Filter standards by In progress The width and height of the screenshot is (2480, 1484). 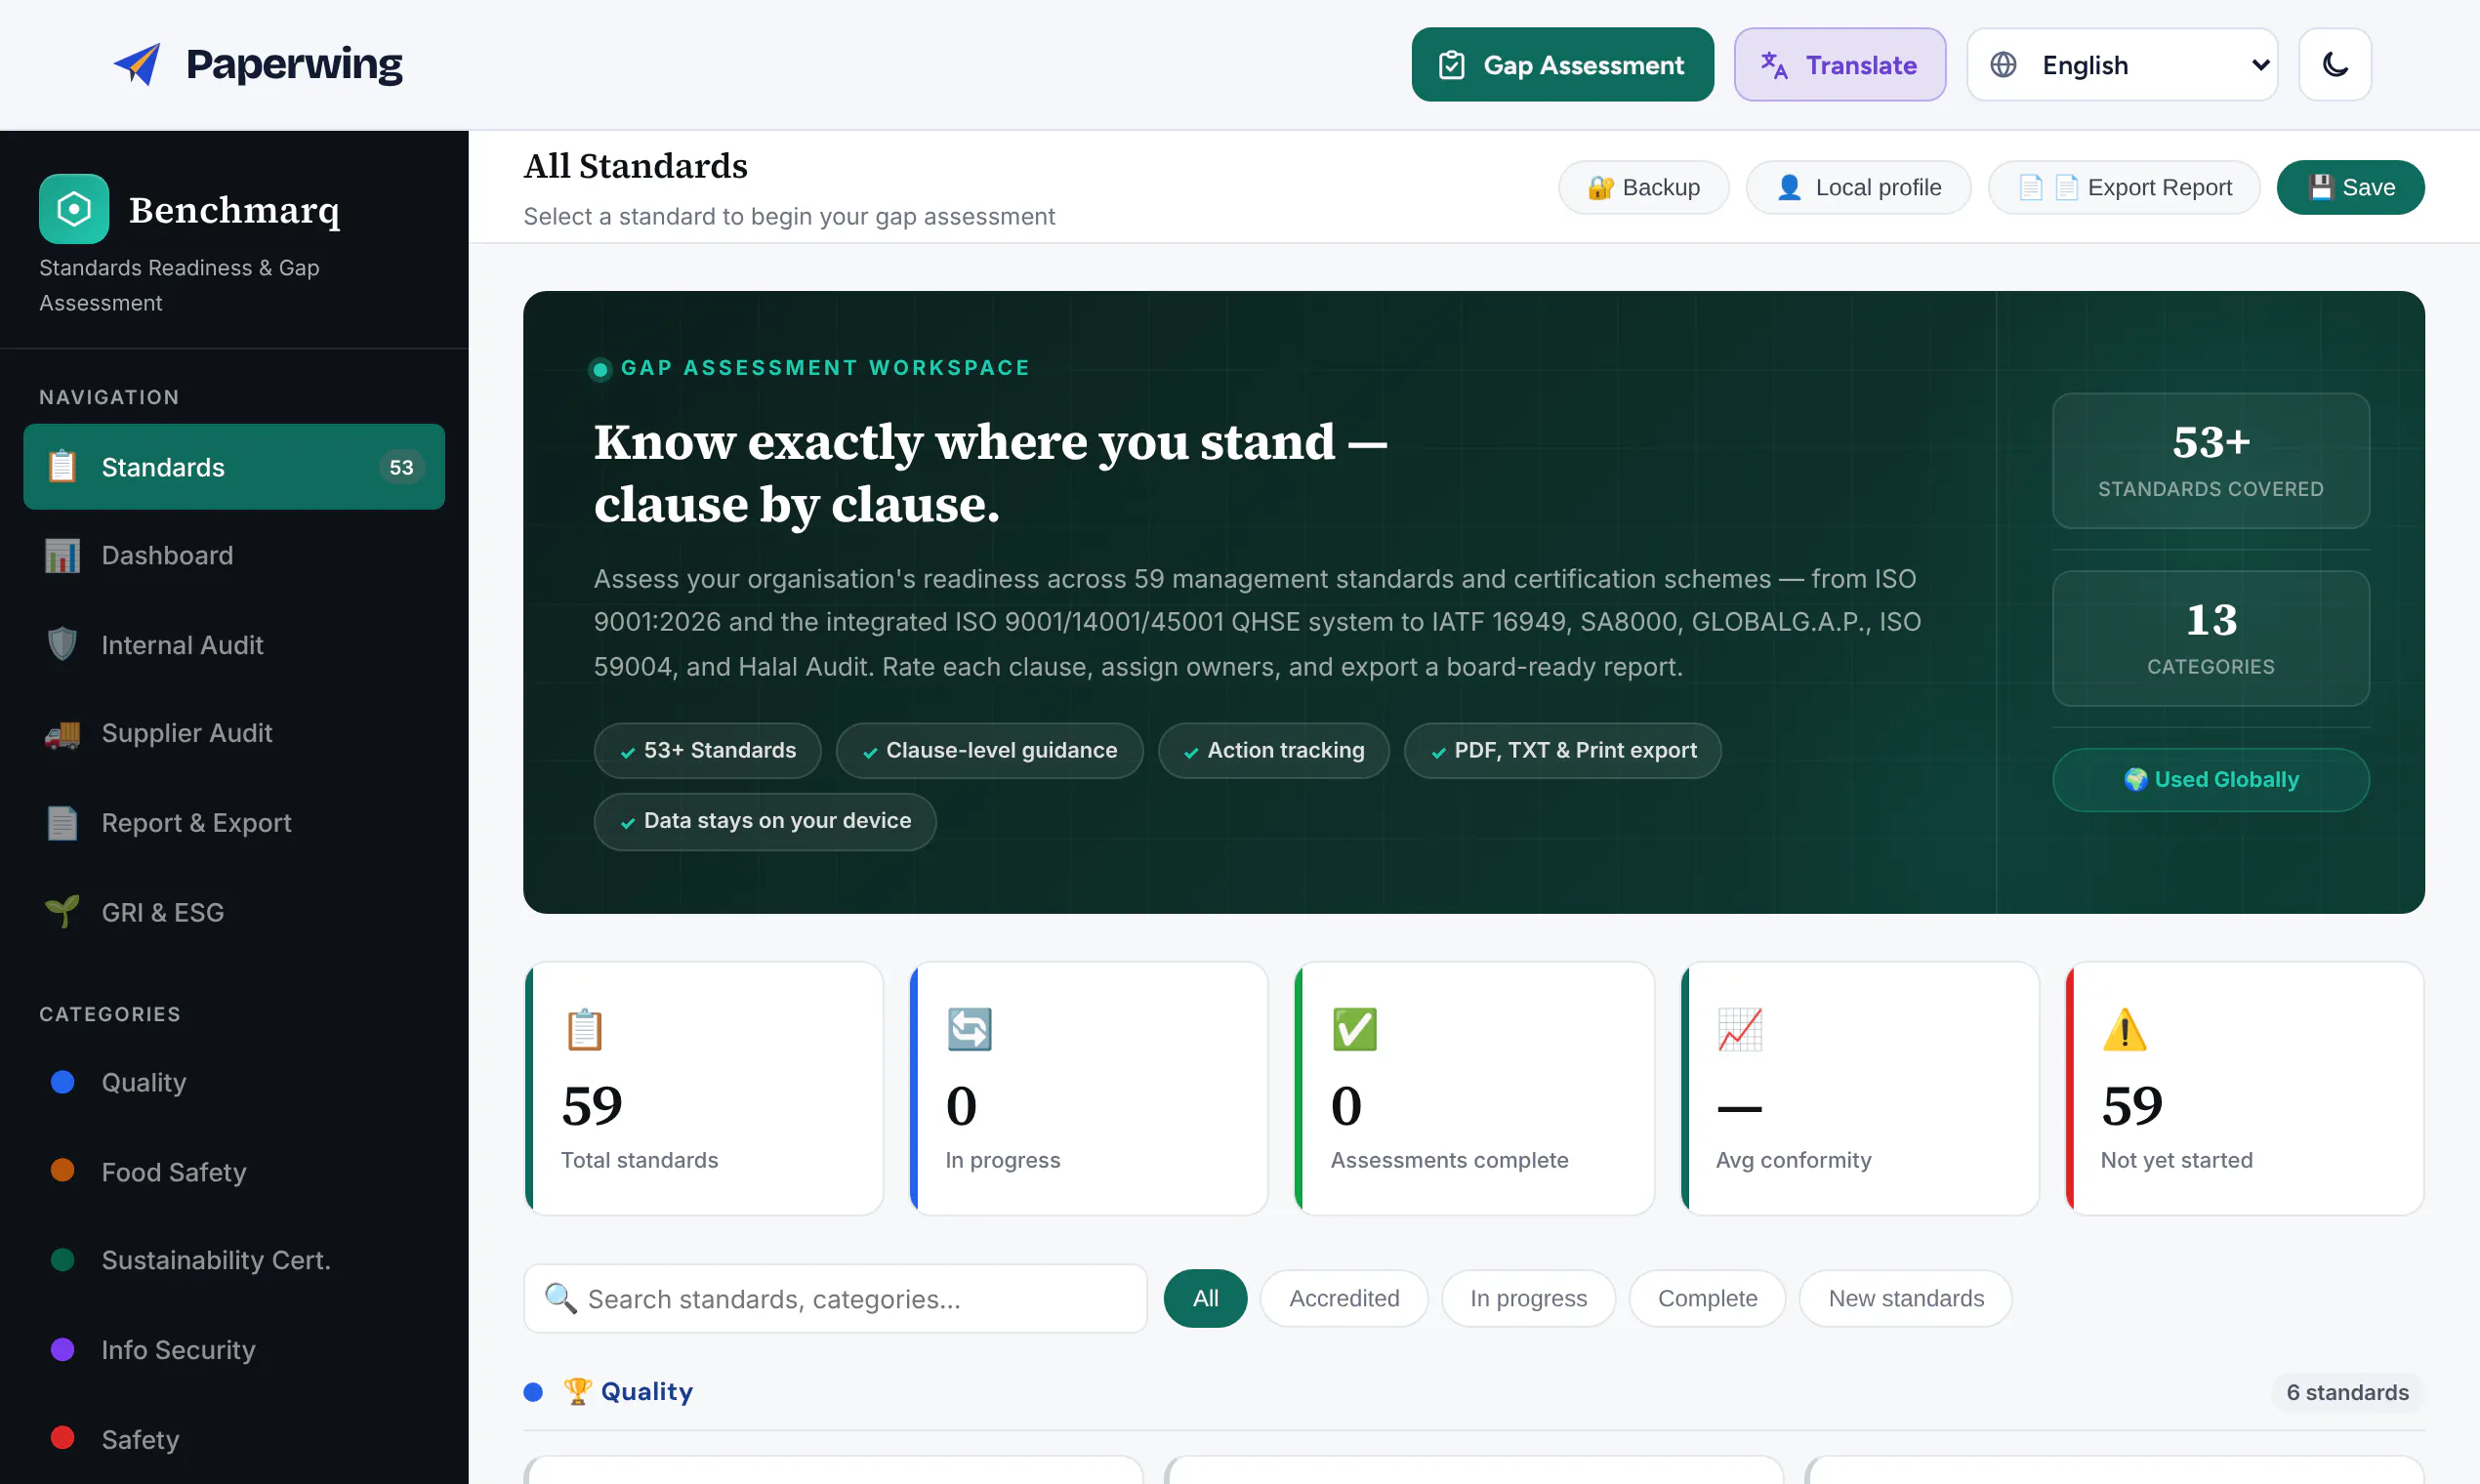1528,1298
